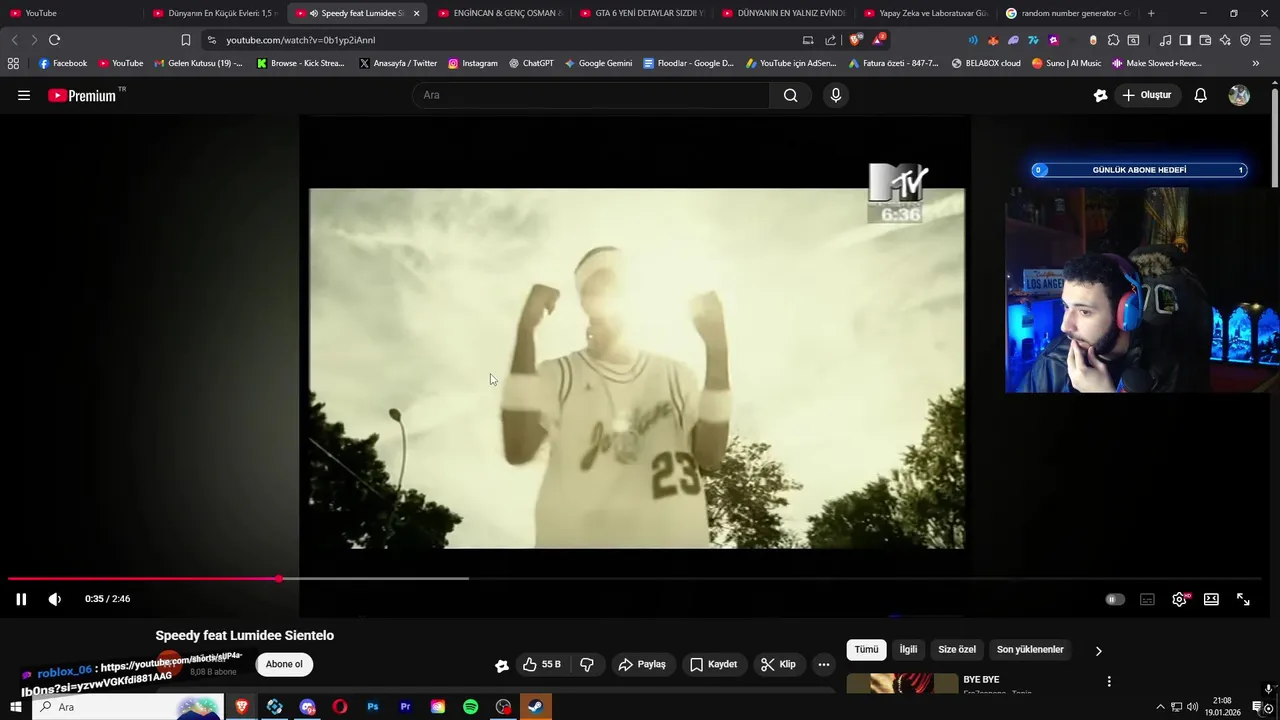Open Photoshop from the taskbar

[373, 707]
